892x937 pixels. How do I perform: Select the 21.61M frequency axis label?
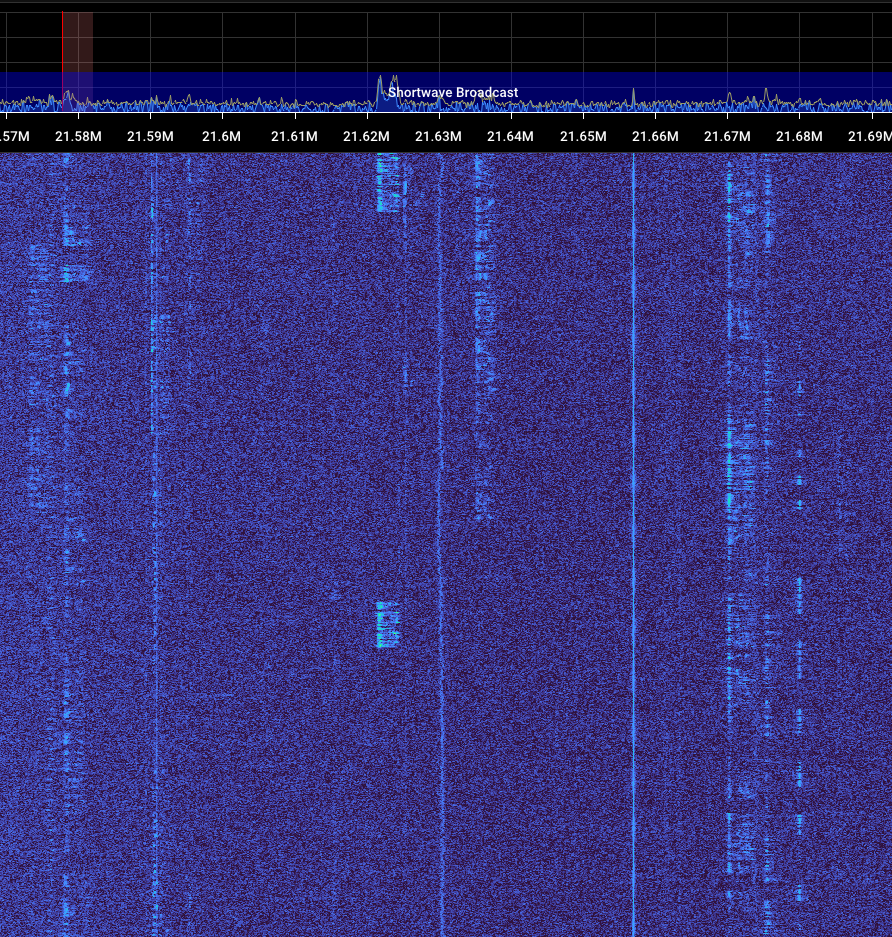(x=294, y=136)
